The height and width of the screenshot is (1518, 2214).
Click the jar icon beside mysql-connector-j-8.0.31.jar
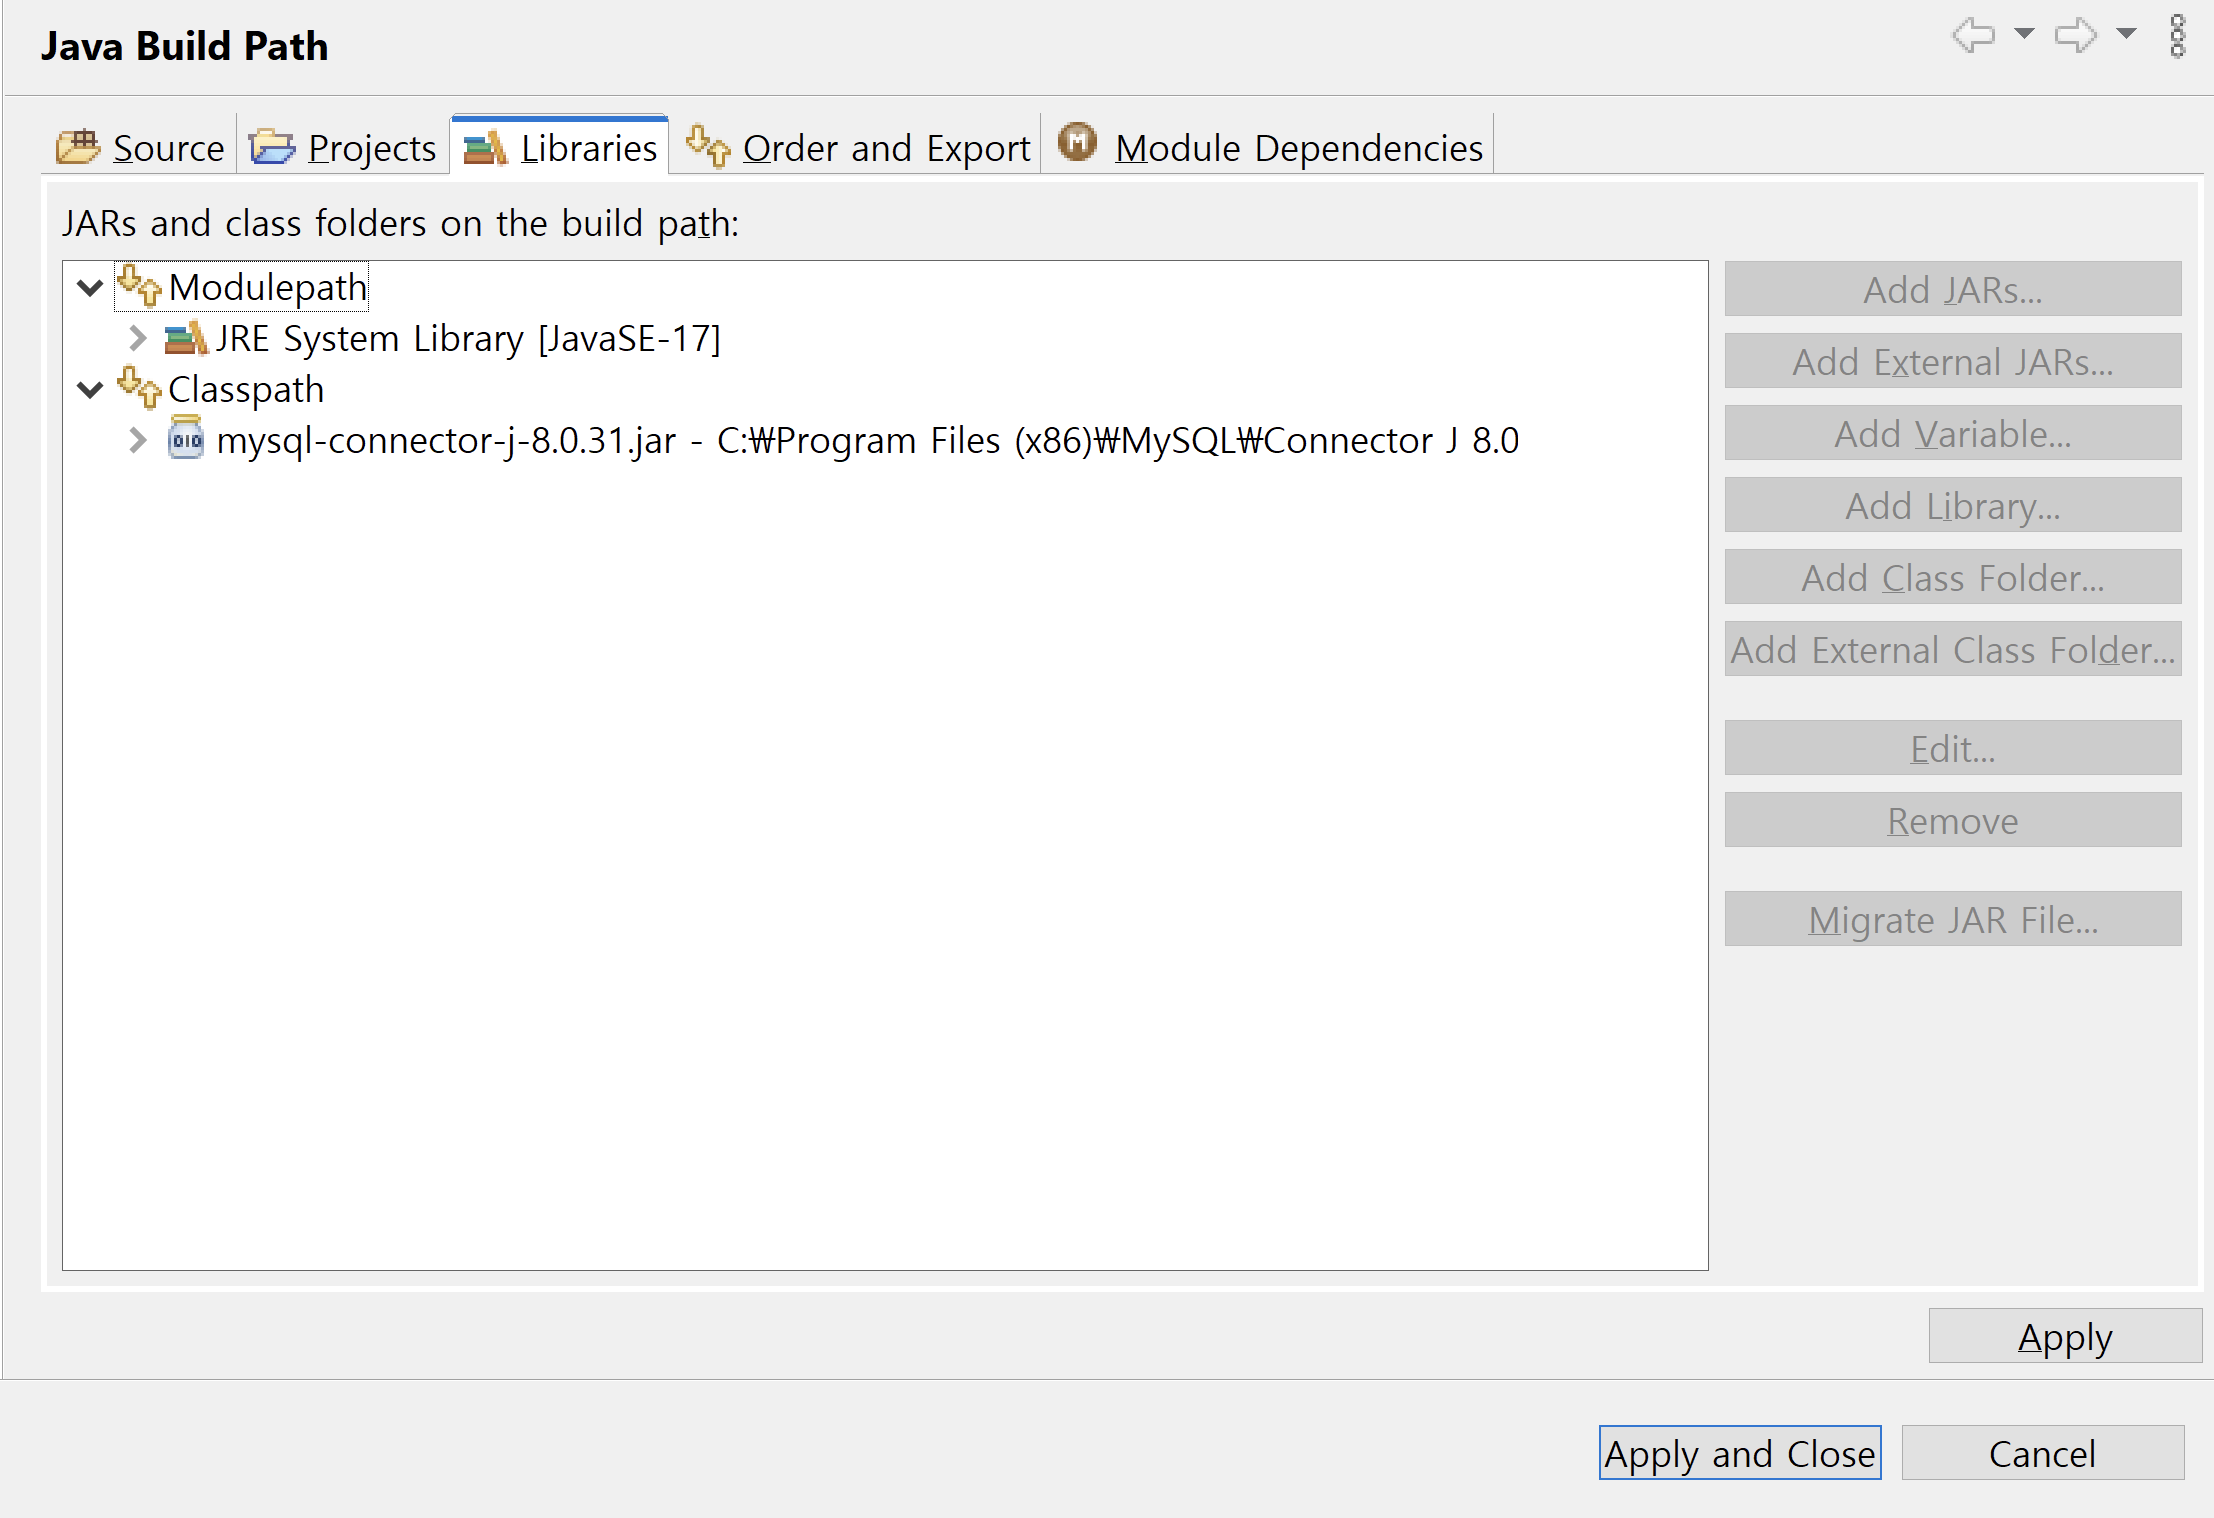[185, 440]
